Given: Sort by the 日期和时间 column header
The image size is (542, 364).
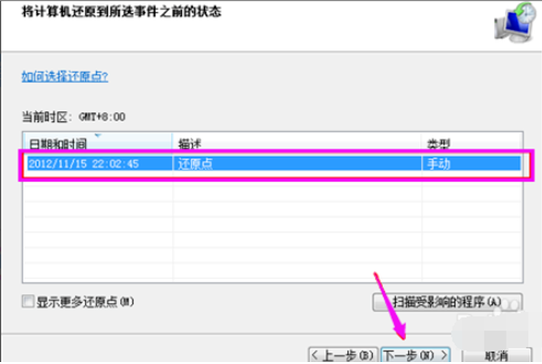Looking at the screenshot, I should tap(97, 142).
